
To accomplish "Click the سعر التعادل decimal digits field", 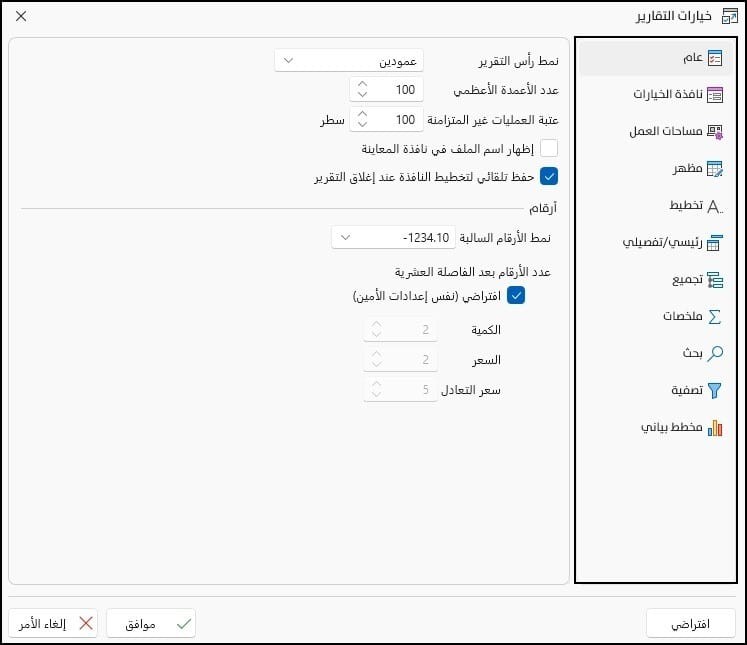I will [x=400, y=390].
